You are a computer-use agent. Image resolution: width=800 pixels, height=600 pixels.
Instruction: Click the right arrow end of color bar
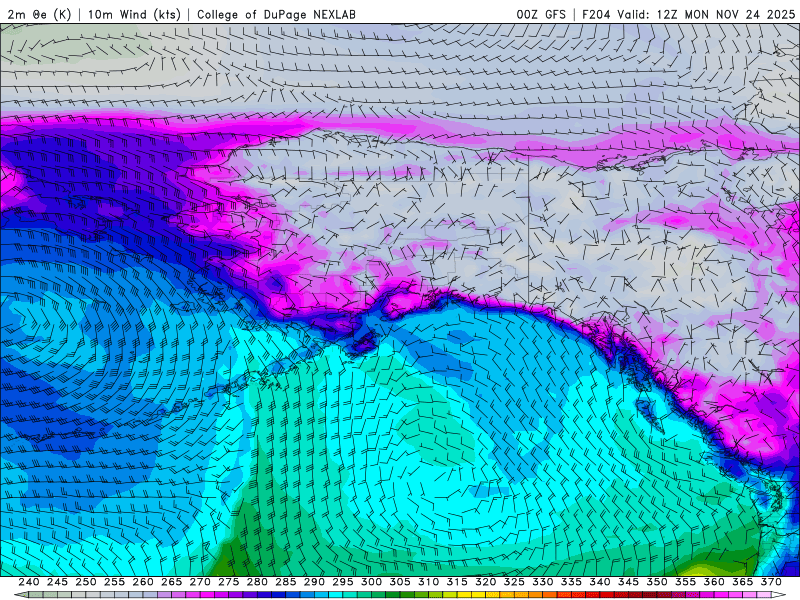point(779,595)
